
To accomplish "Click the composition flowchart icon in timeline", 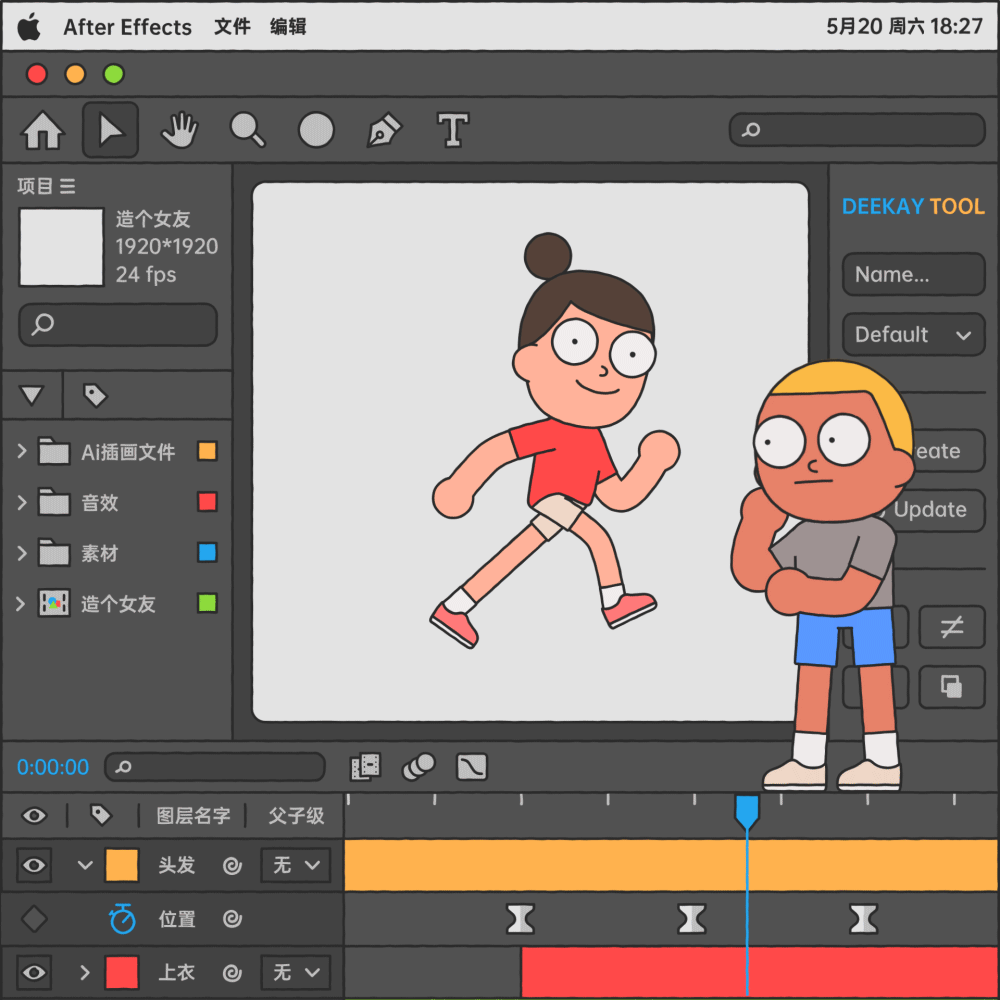I will pyautogui.click(x=365, y=767).
